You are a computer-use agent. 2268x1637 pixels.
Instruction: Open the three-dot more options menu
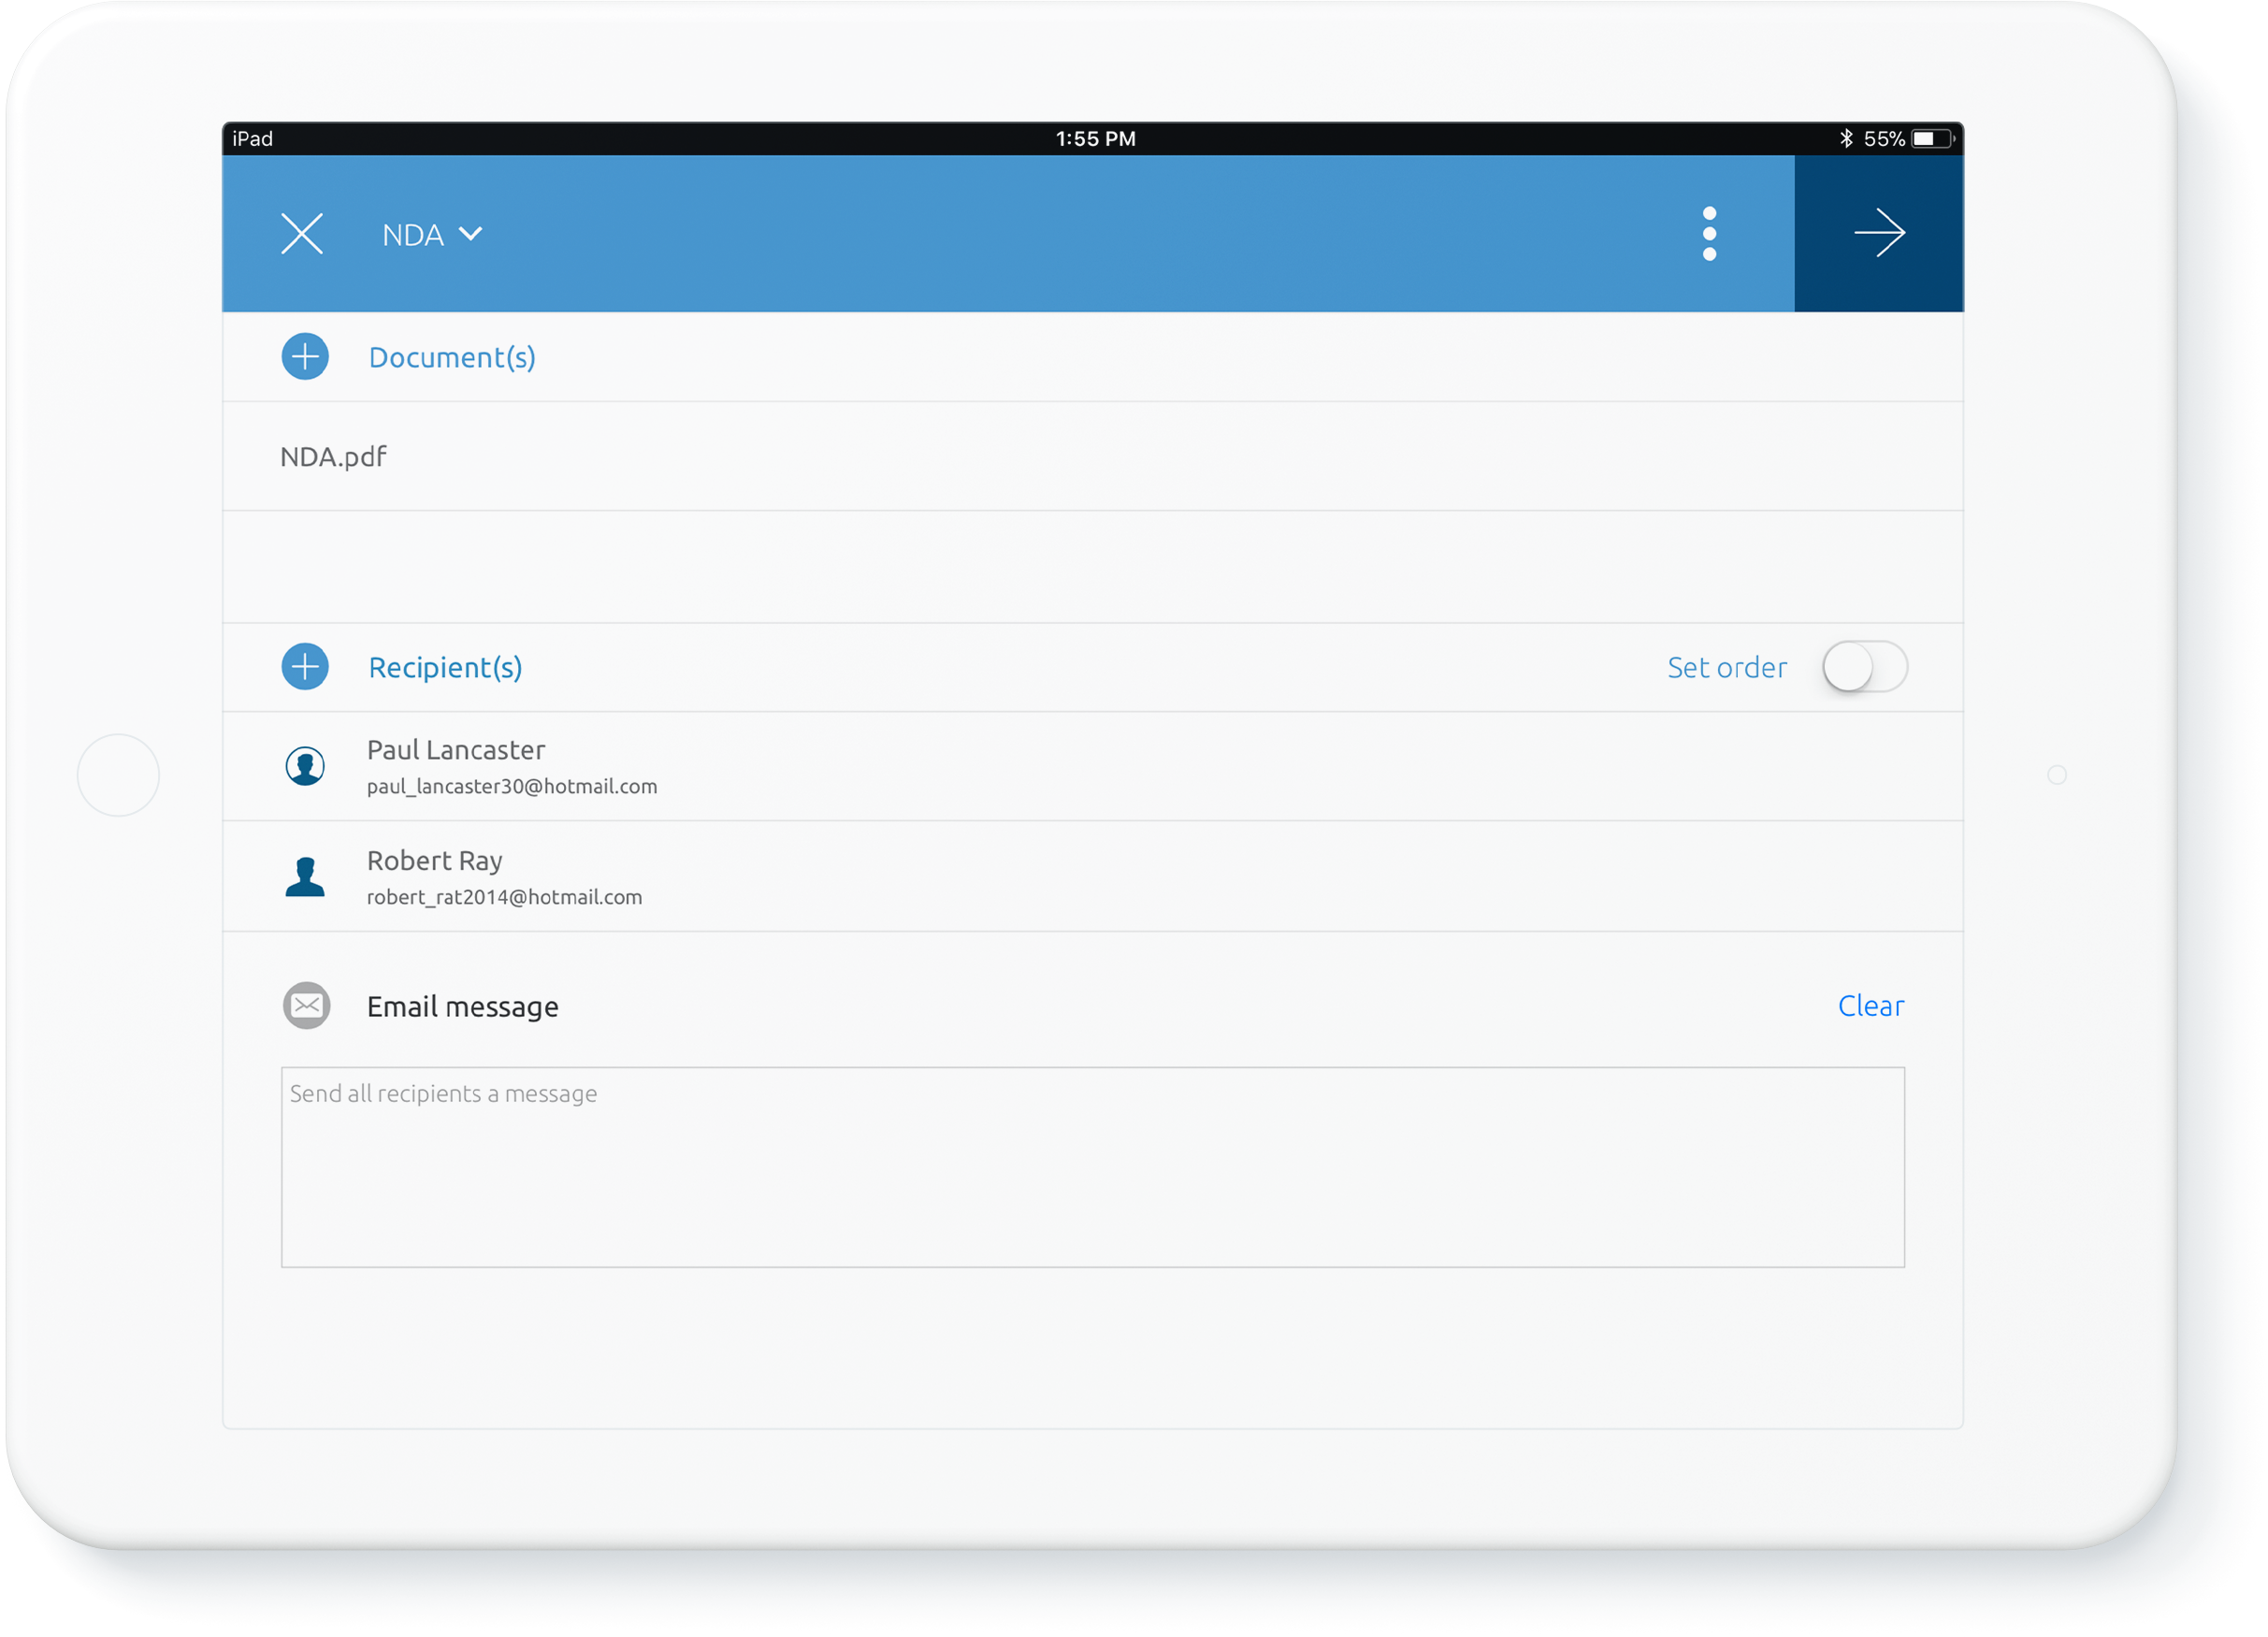(1709, 234)
